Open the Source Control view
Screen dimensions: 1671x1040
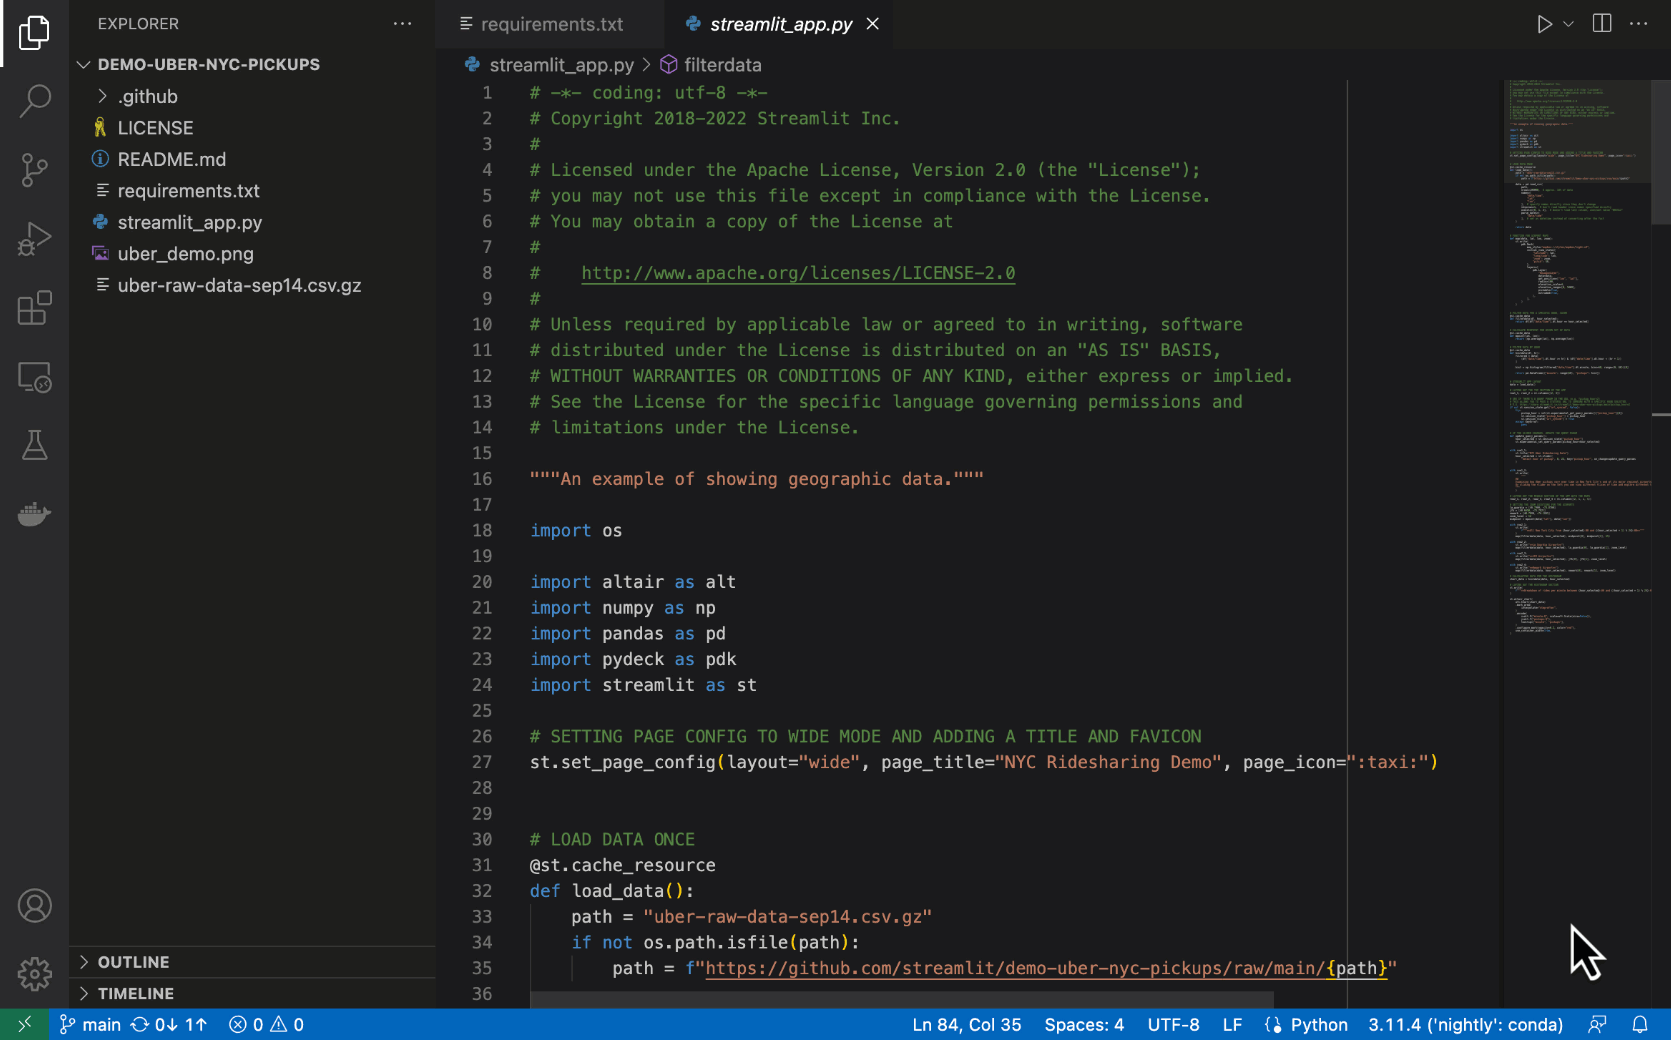34,170
